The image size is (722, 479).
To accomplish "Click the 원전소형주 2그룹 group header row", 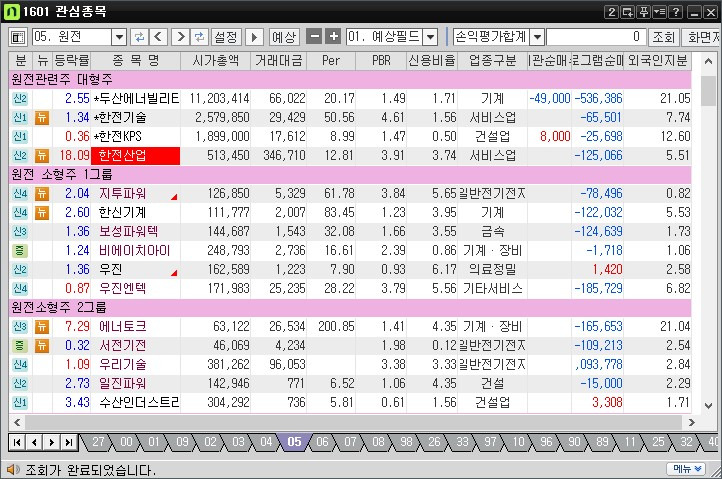I will click(350, 308).
